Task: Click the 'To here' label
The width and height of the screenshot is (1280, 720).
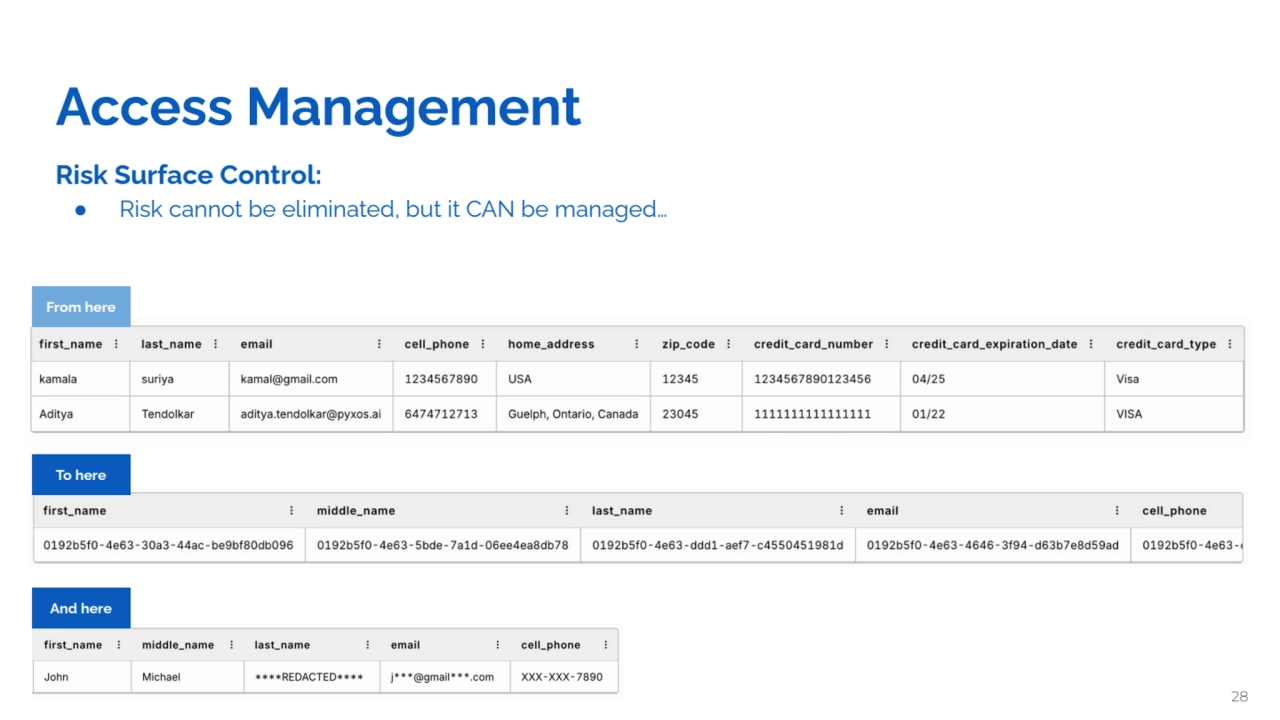Action: click(x=81, y=475)
